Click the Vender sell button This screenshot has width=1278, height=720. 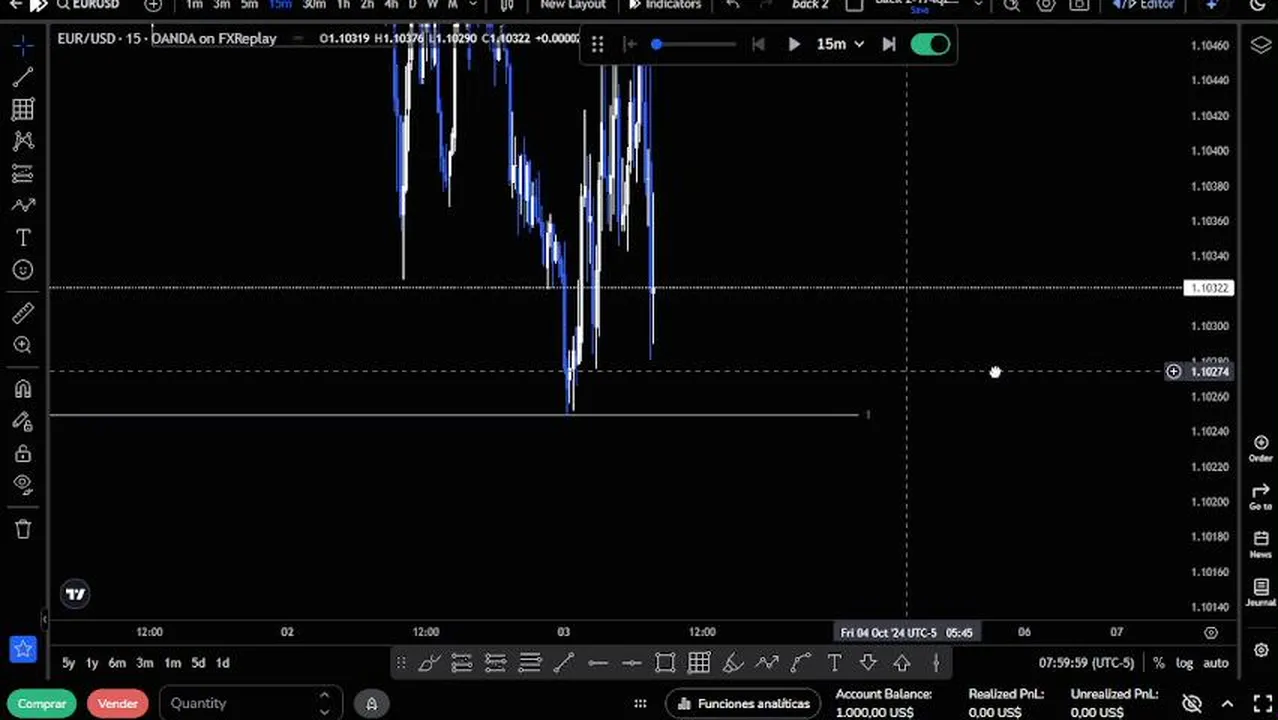117,704
